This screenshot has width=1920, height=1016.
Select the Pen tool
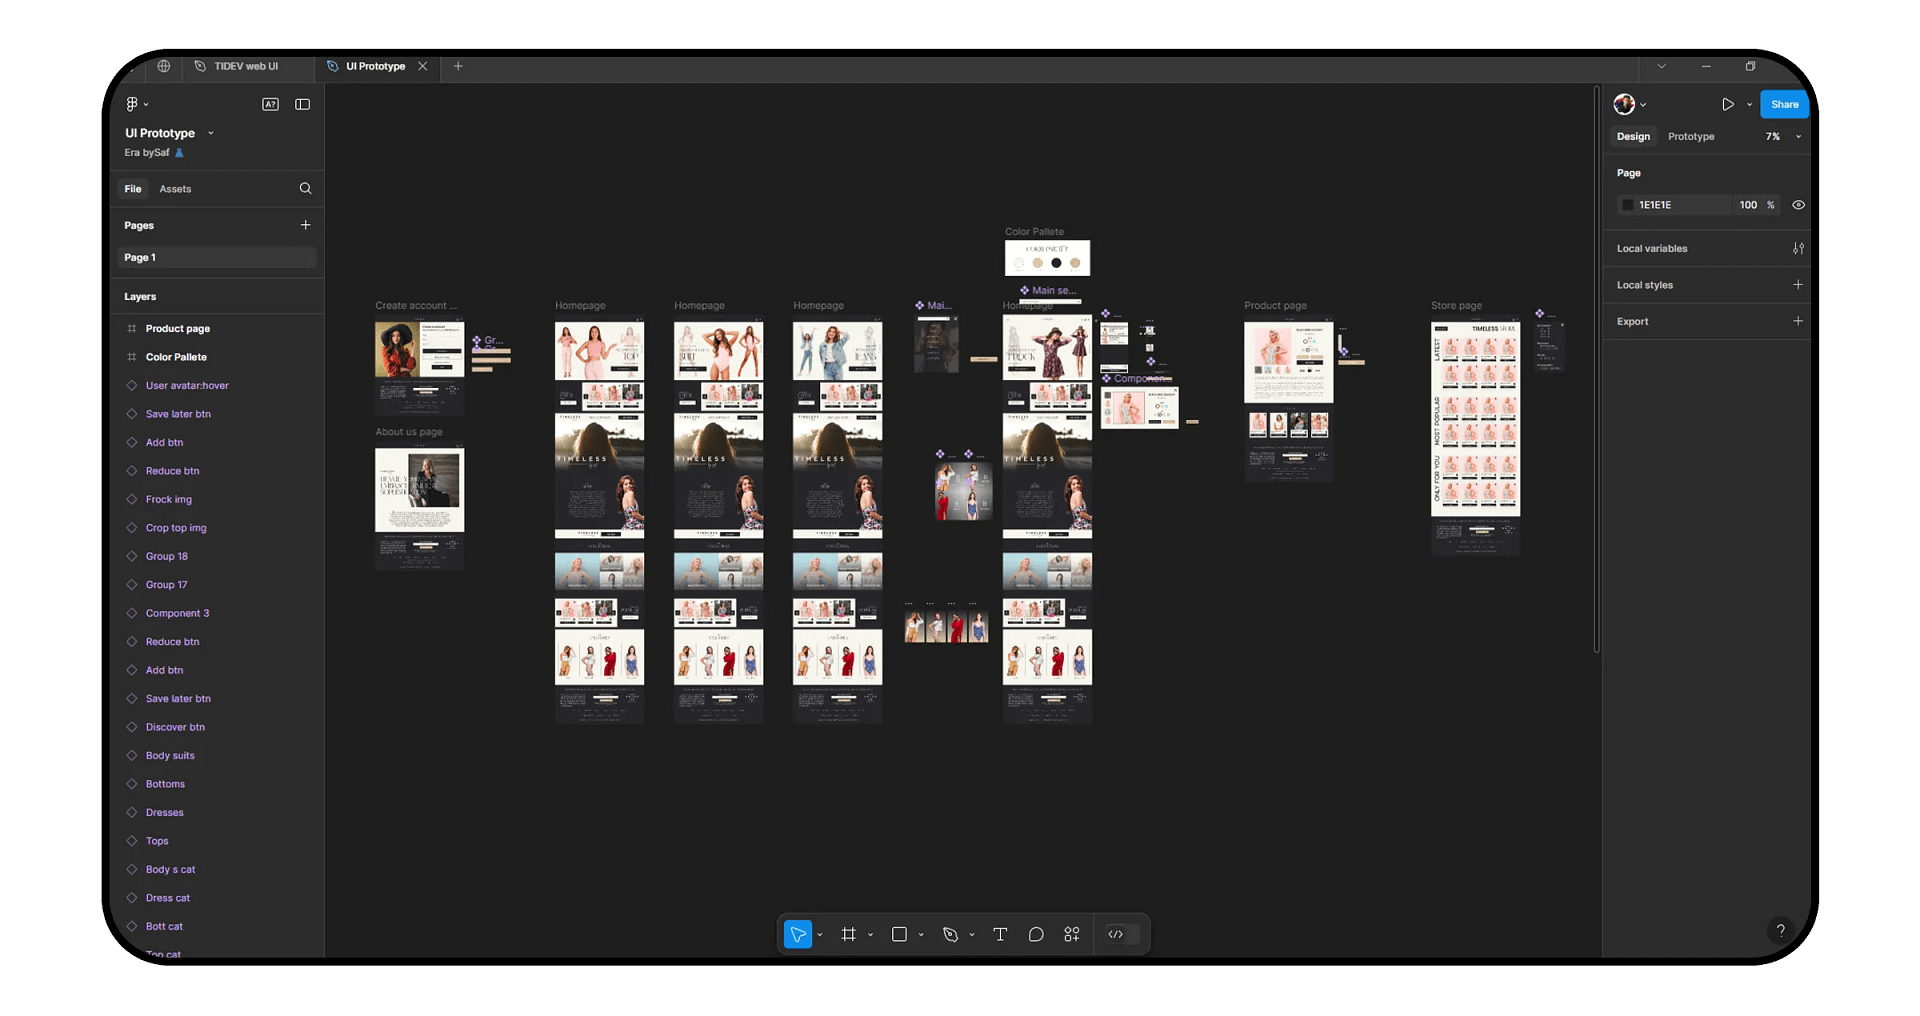[x=950, y=934]
